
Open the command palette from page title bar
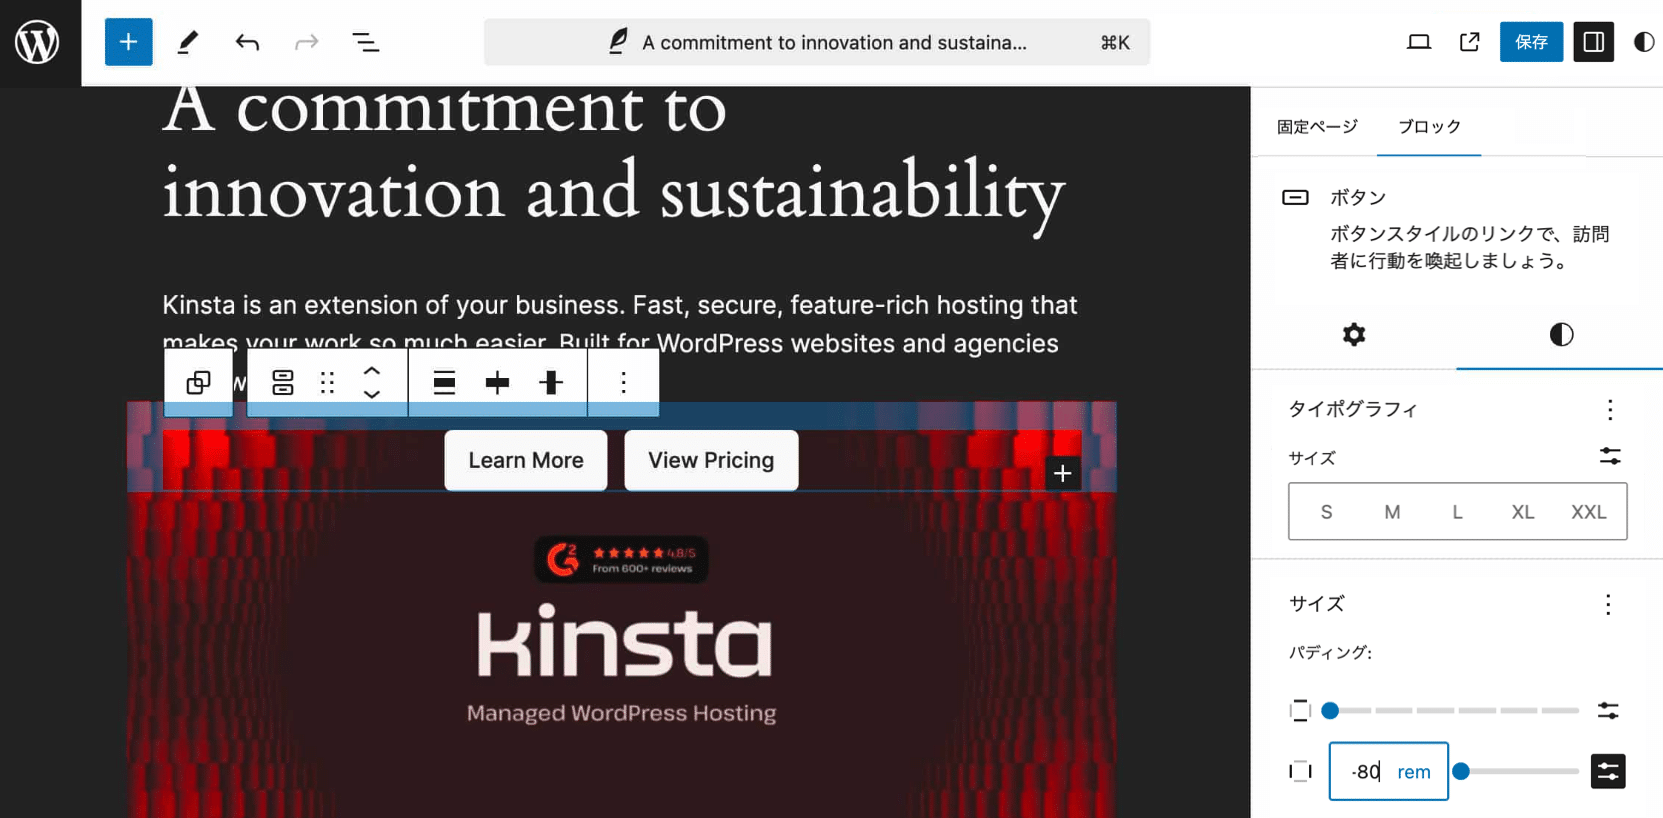(x=817, y=42)
